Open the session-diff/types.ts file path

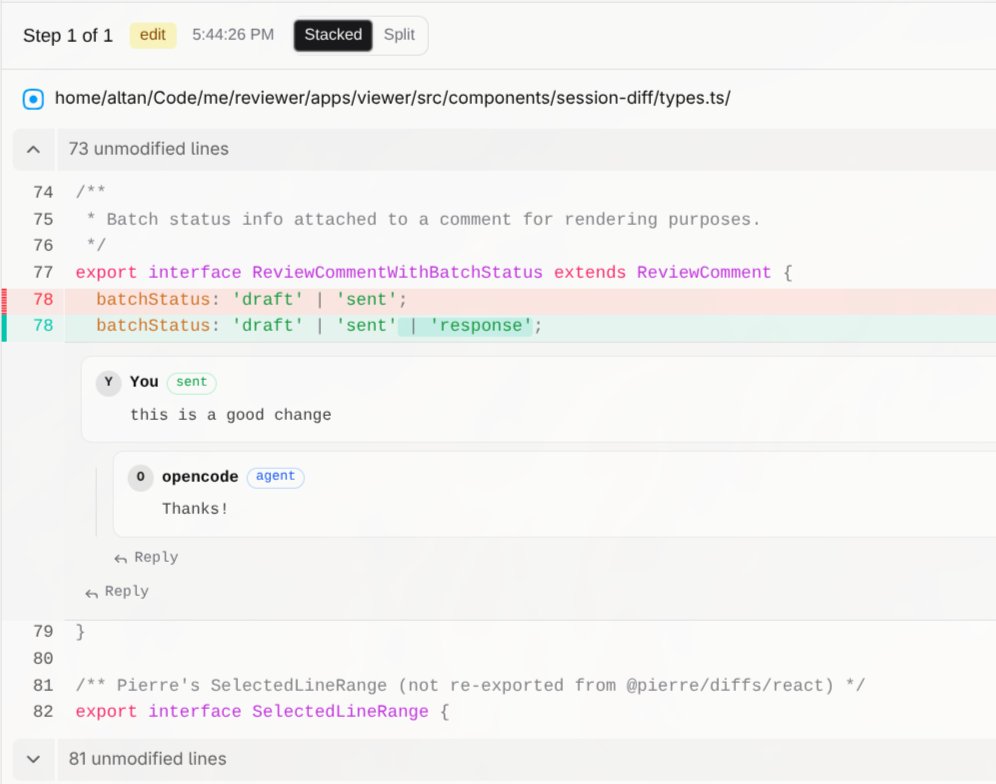click(x=392, y=98)
